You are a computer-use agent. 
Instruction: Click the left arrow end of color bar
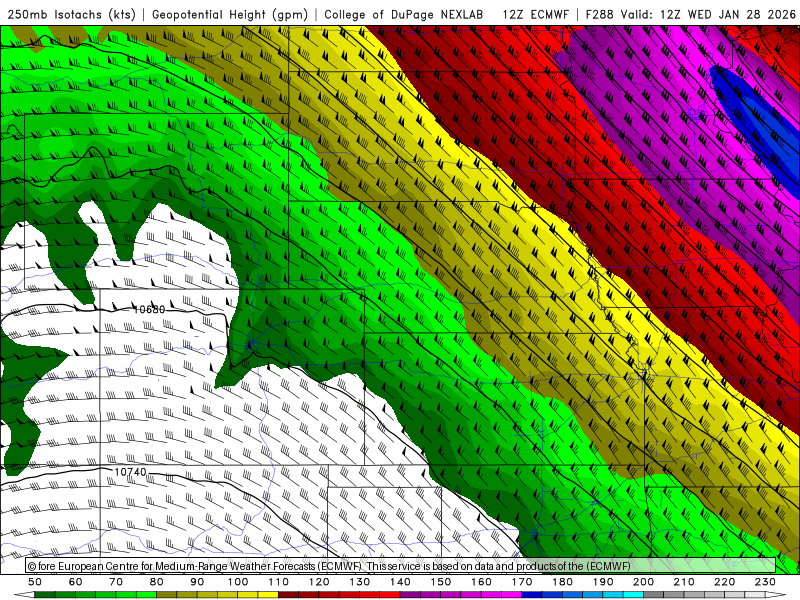[24, 595]
